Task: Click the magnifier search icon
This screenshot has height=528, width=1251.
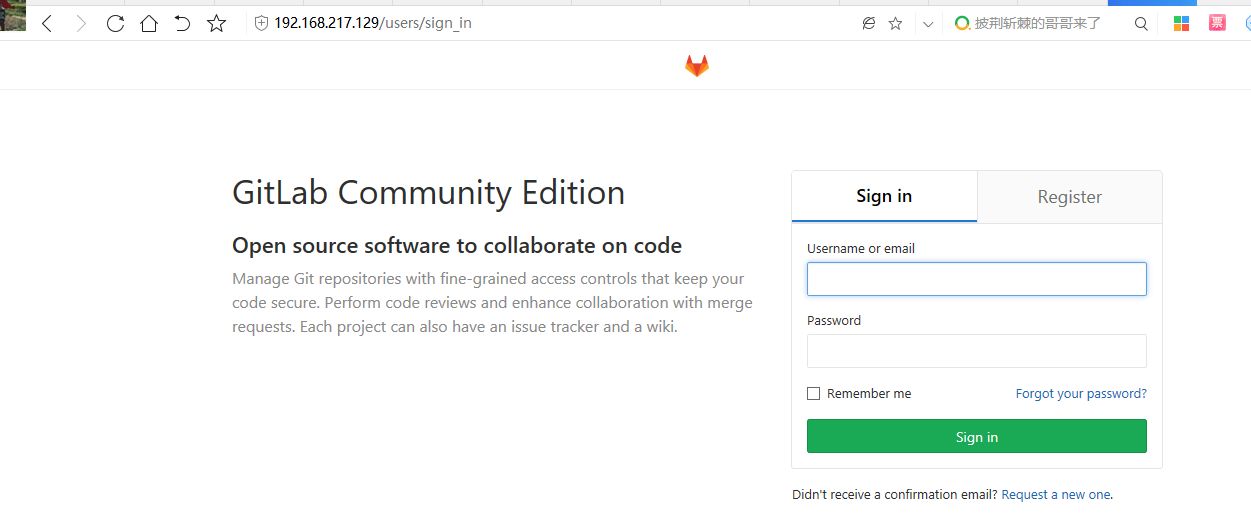Action: tap(1141, 23)
